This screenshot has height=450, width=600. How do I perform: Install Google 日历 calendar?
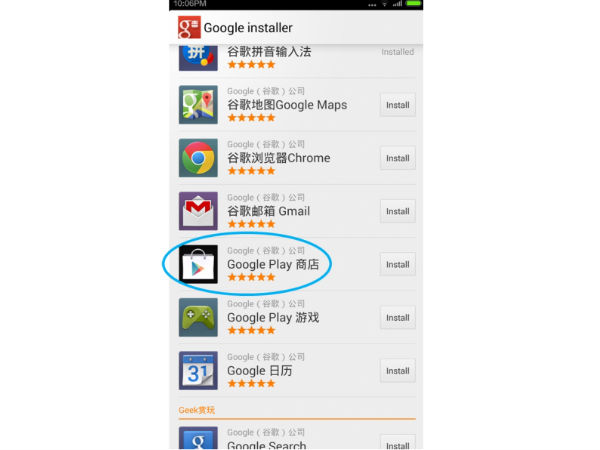tap(398, 371)
